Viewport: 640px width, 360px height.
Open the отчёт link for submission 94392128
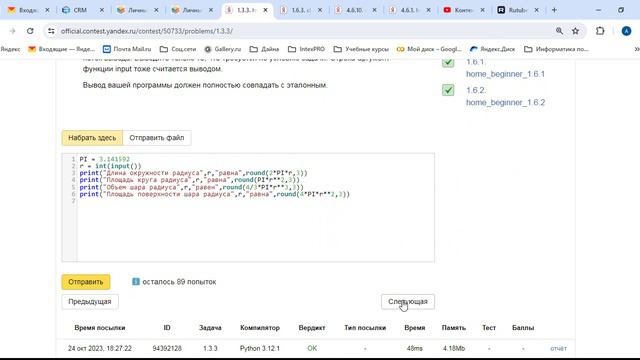tap(558, 349)
